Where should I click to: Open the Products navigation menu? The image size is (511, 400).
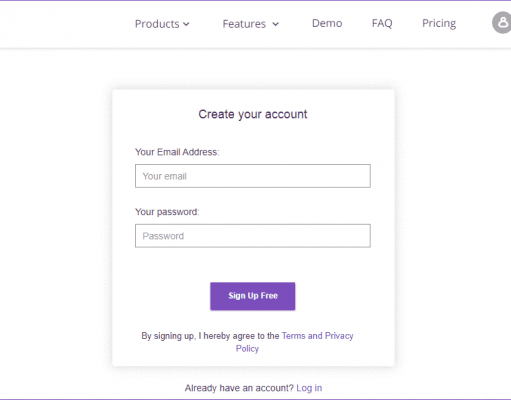(162, 24)
